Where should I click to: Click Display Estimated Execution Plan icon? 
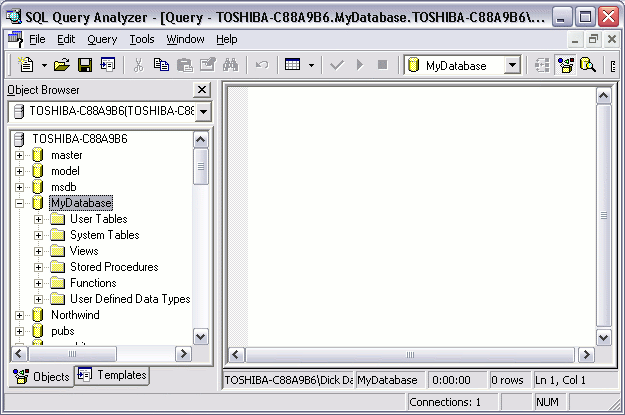coord(542,65)
